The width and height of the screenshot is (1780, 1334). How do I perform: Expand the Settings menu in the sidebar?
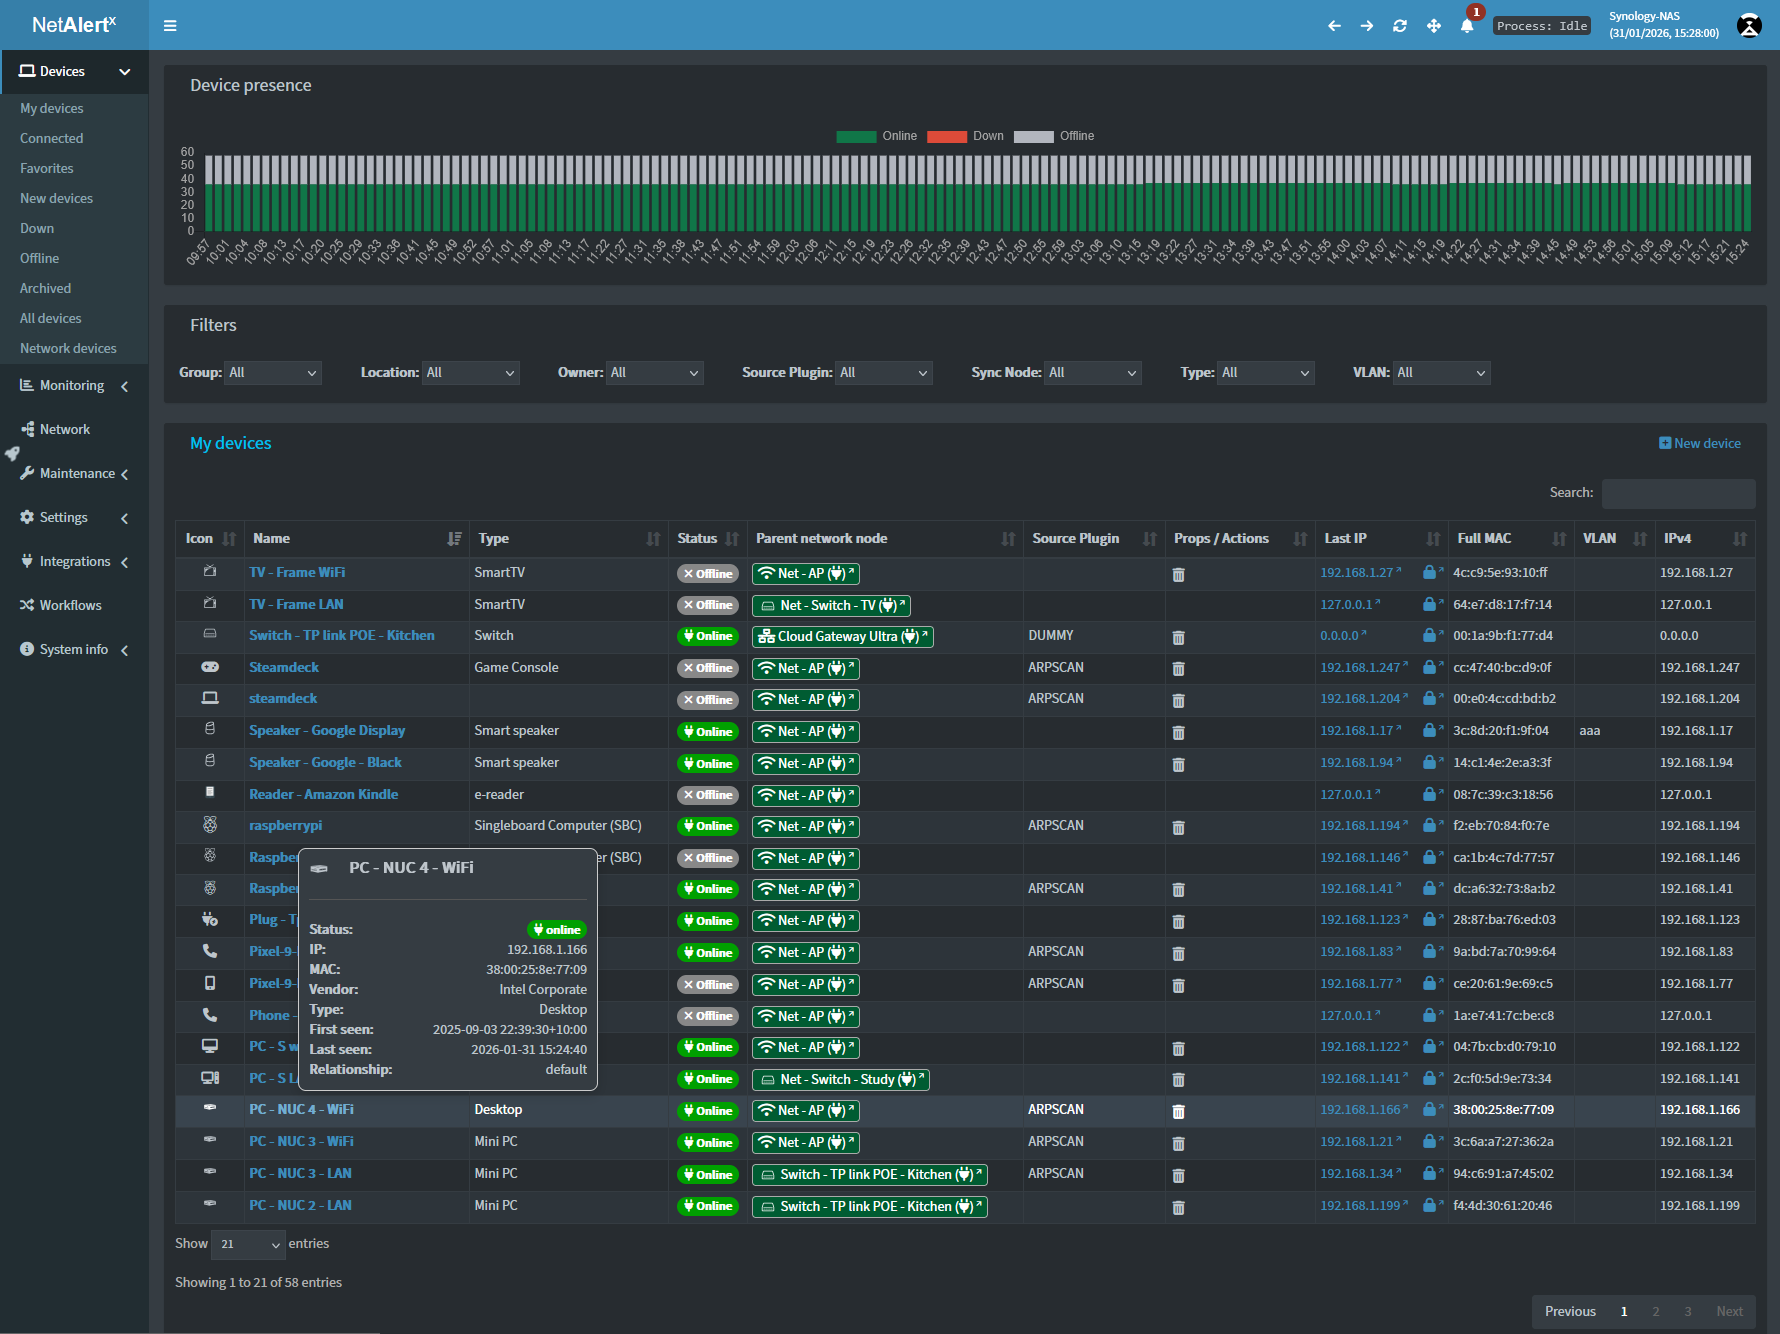click(63, 517)
